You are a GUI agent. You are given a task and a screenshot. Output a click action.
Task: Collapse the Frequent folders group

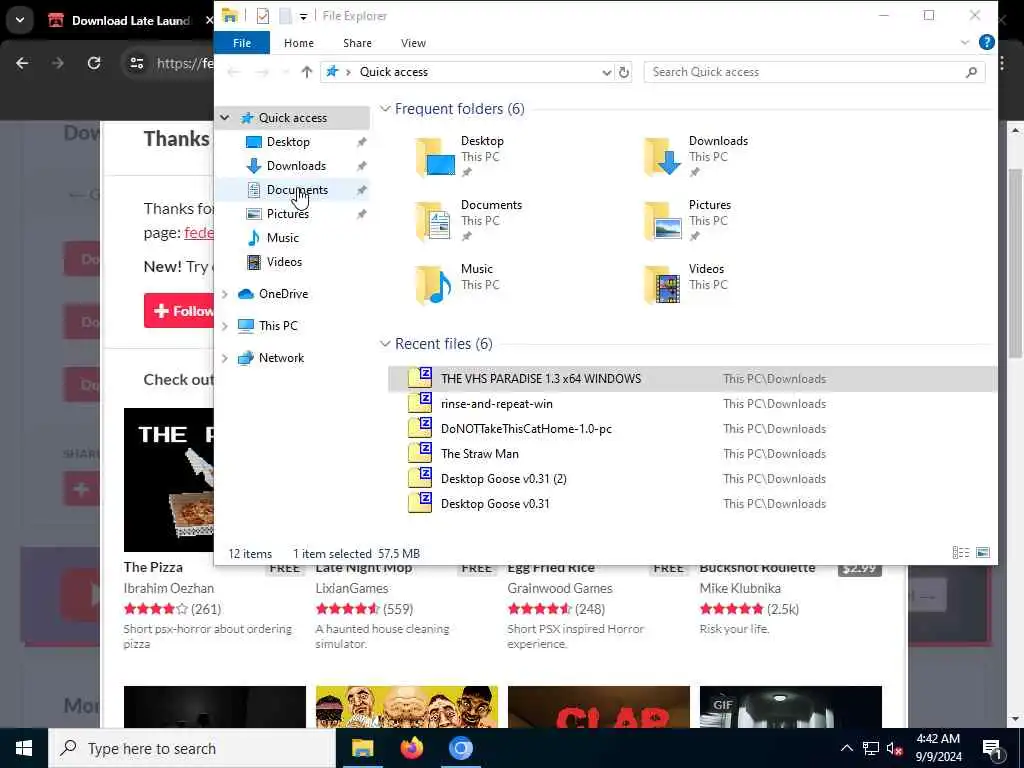[385, 109]
